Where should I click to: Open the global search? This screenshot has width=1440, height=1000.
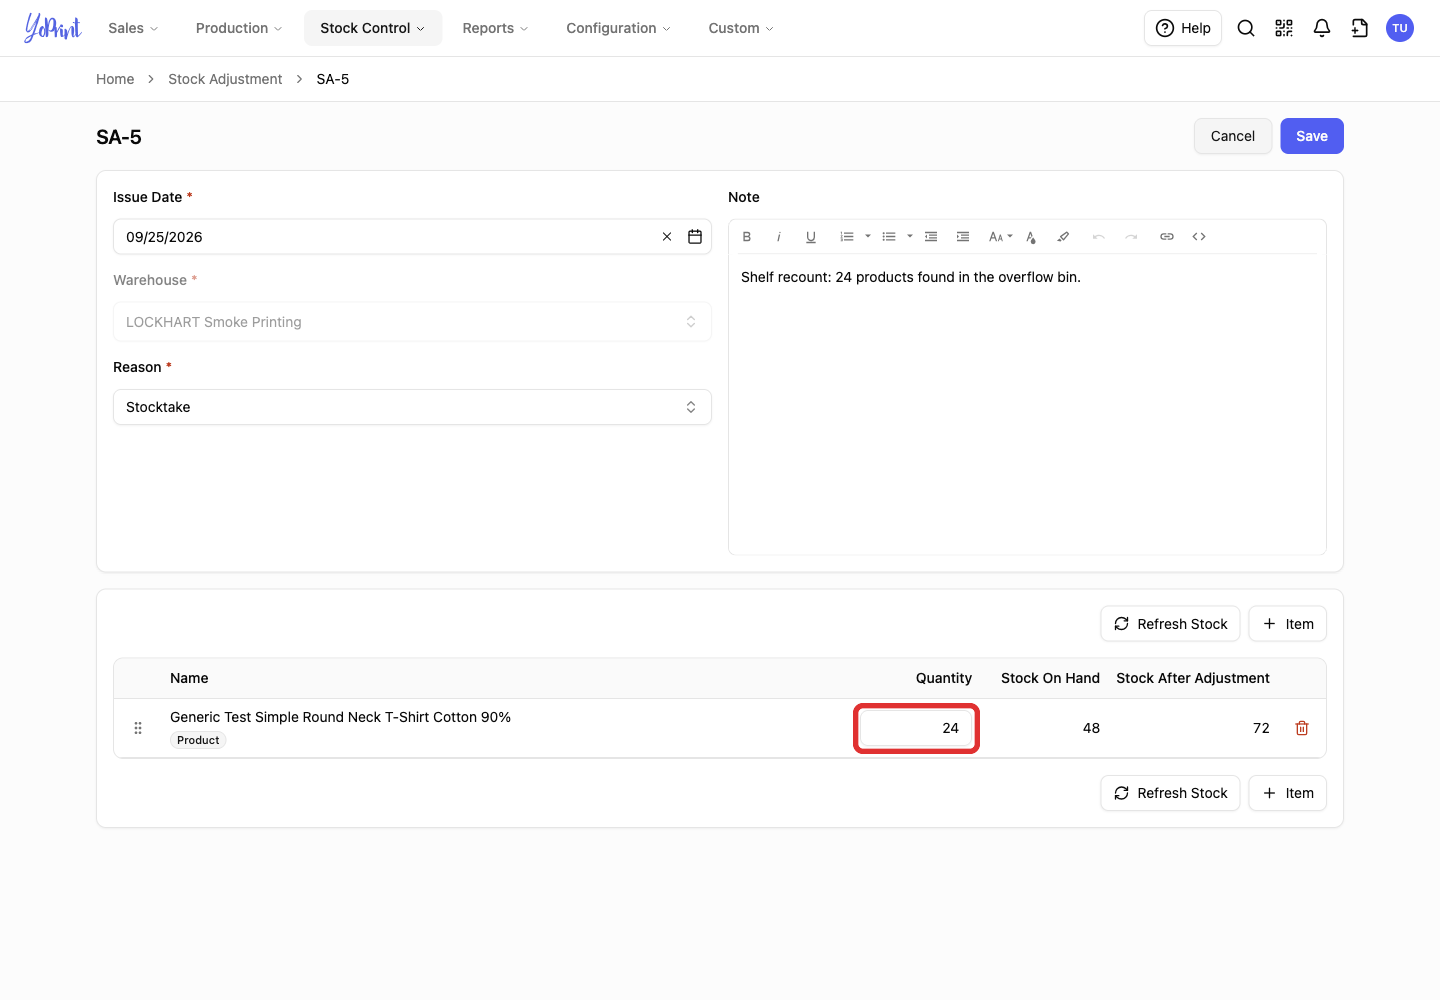1246,28
